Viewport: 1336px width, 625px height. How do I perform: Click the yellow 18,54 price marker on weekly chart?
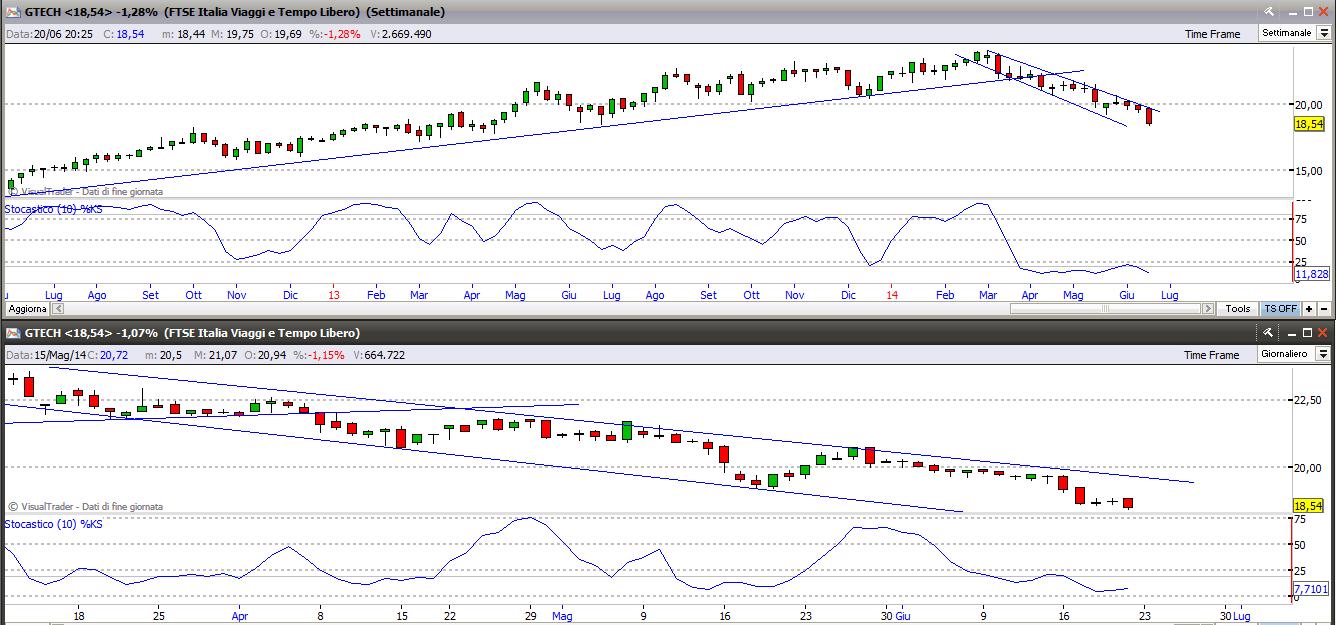[1309, 124]
